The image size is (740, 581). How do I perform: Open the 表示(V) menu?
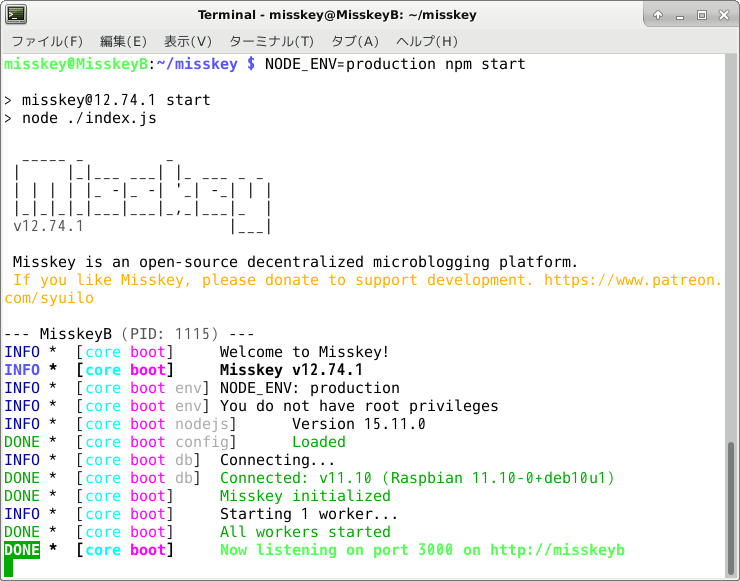(188, 42)
